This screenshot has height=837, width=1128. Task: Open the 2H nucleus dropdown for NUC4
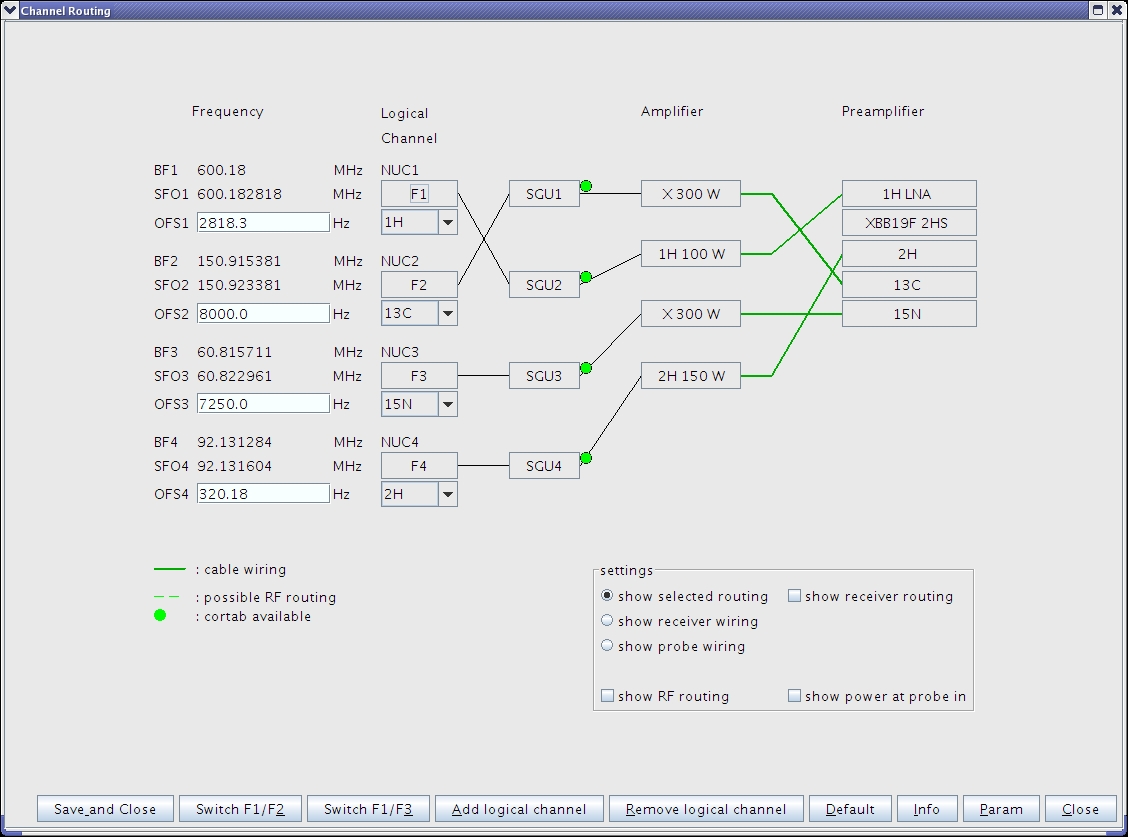pyautogui.click(x=447, y=494)
